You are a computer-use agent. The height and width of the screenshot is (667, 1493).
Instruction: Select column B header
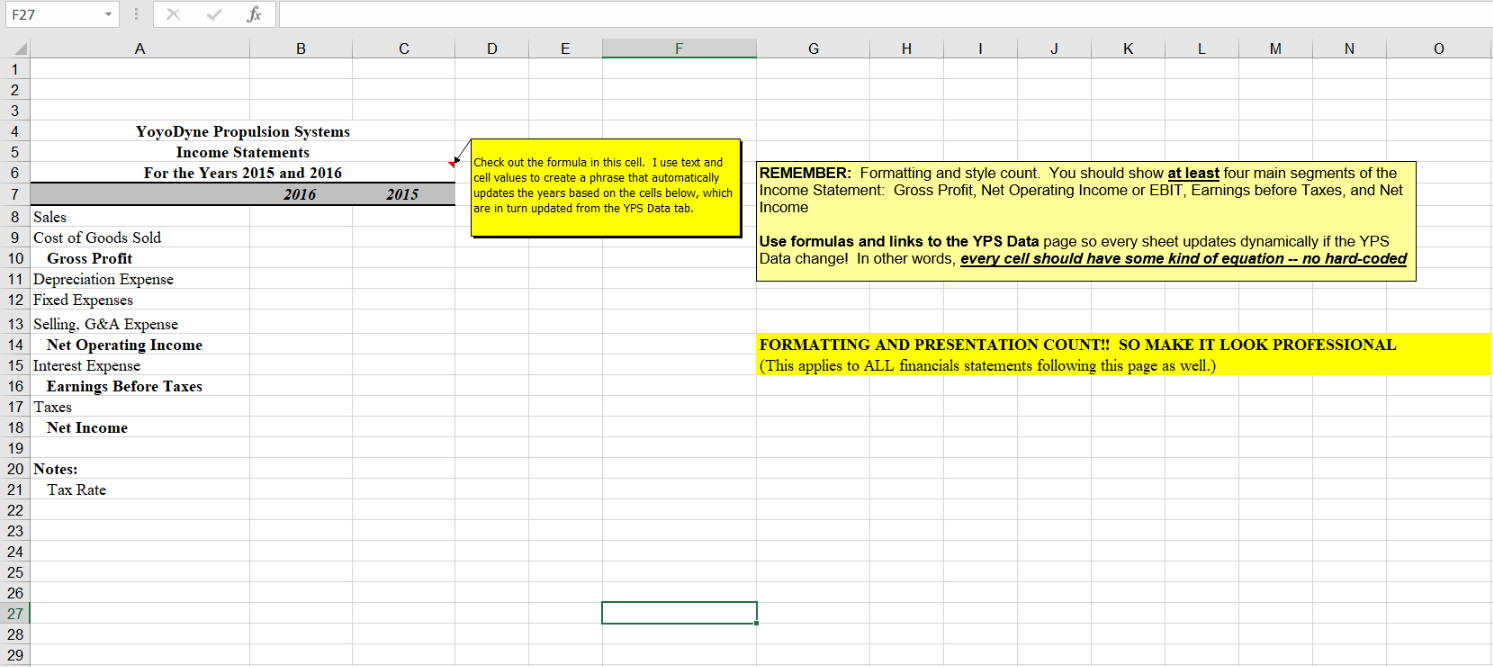point(299,48)
